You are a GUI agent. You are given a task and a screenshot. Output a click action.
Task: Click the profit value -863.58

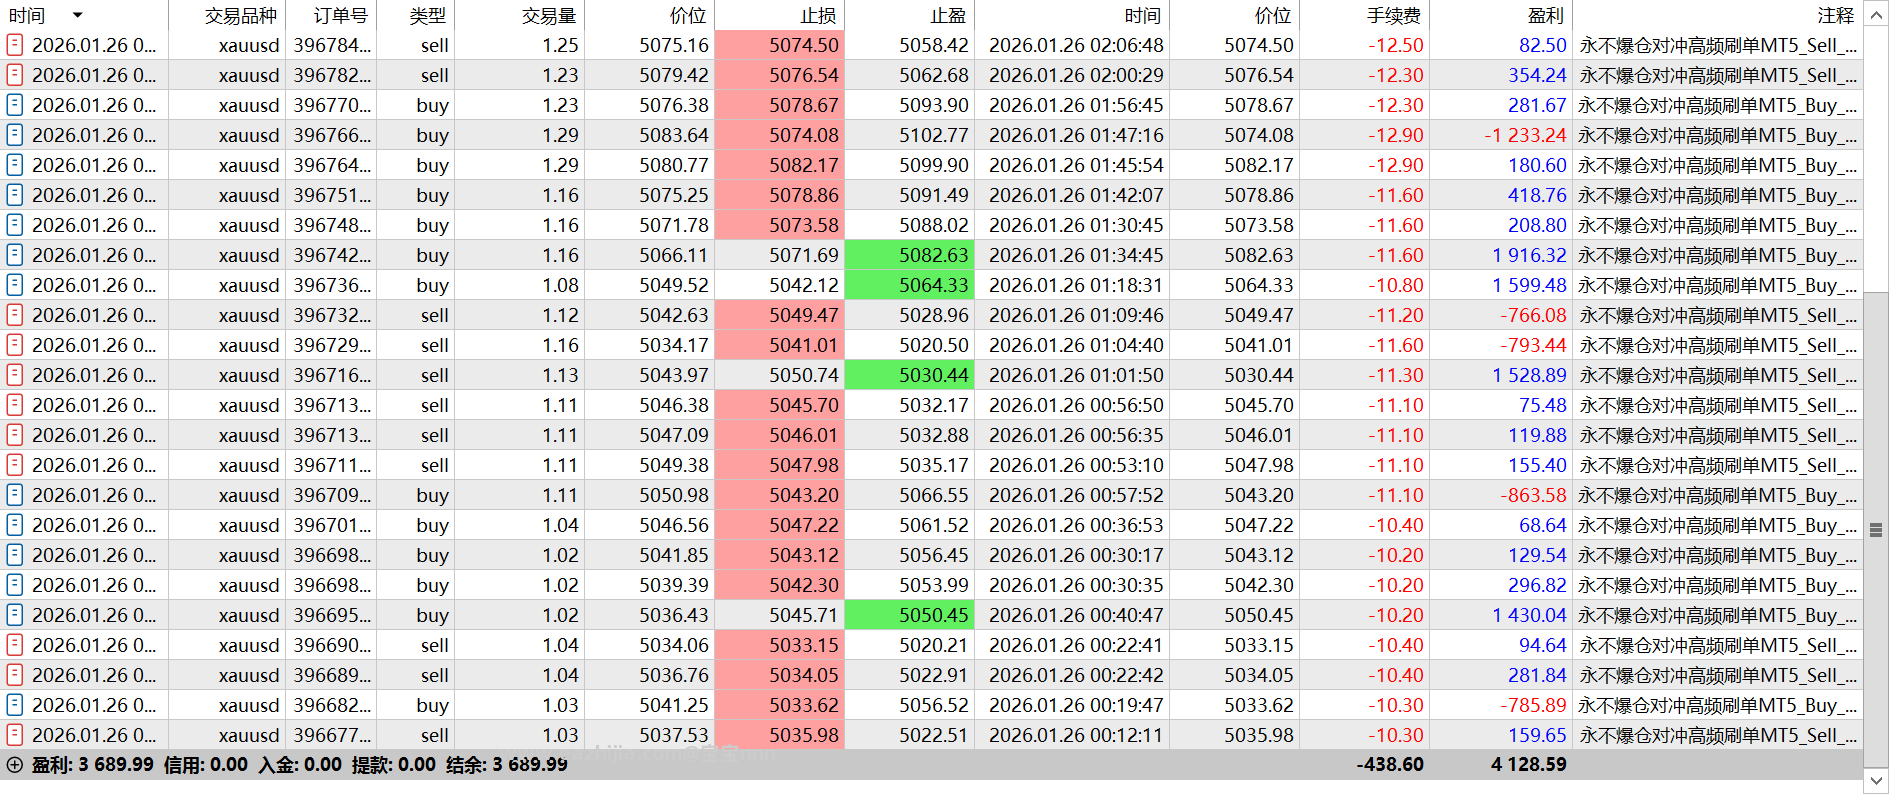1533,495
